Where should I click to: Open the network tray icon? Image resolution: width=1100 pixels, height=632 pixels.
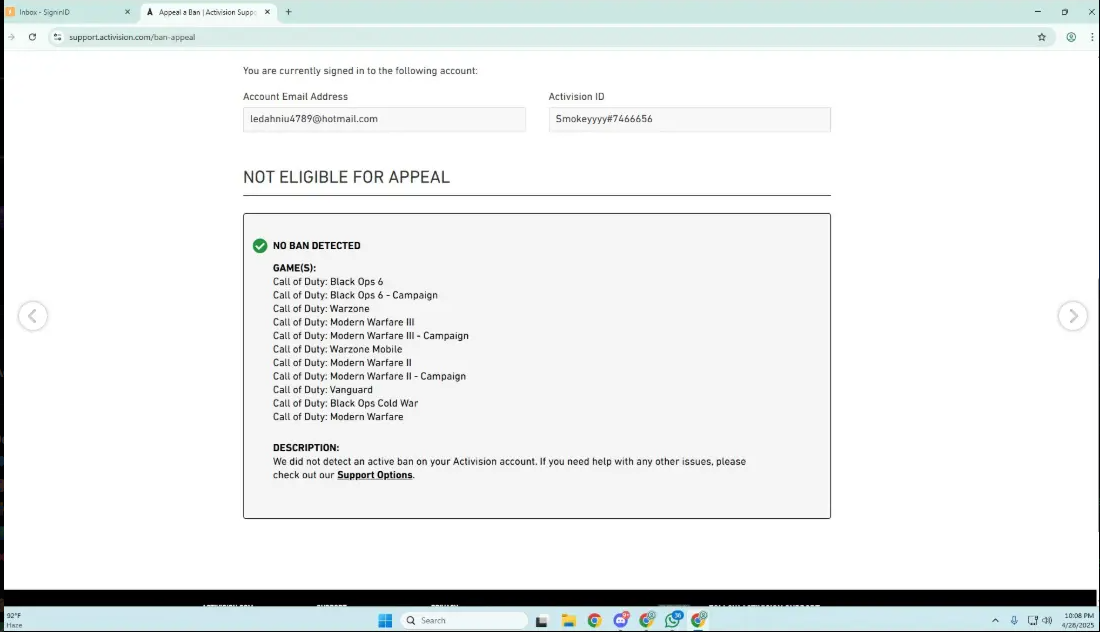click(1032, 621)
